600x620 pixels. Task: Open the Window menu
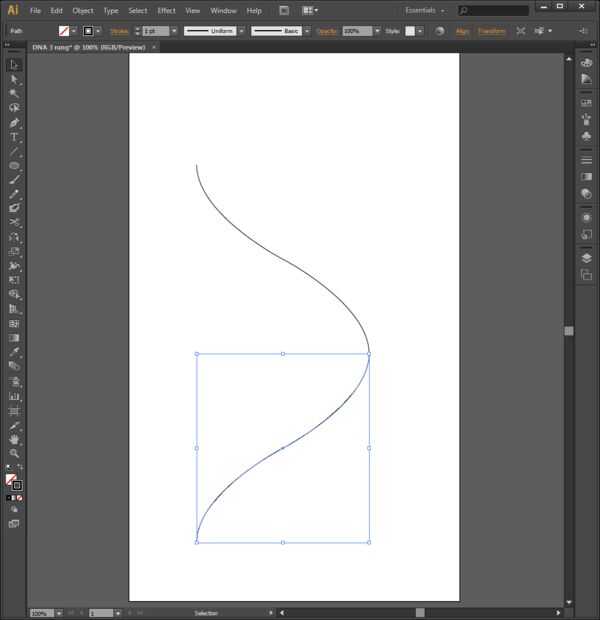[223, 11]
